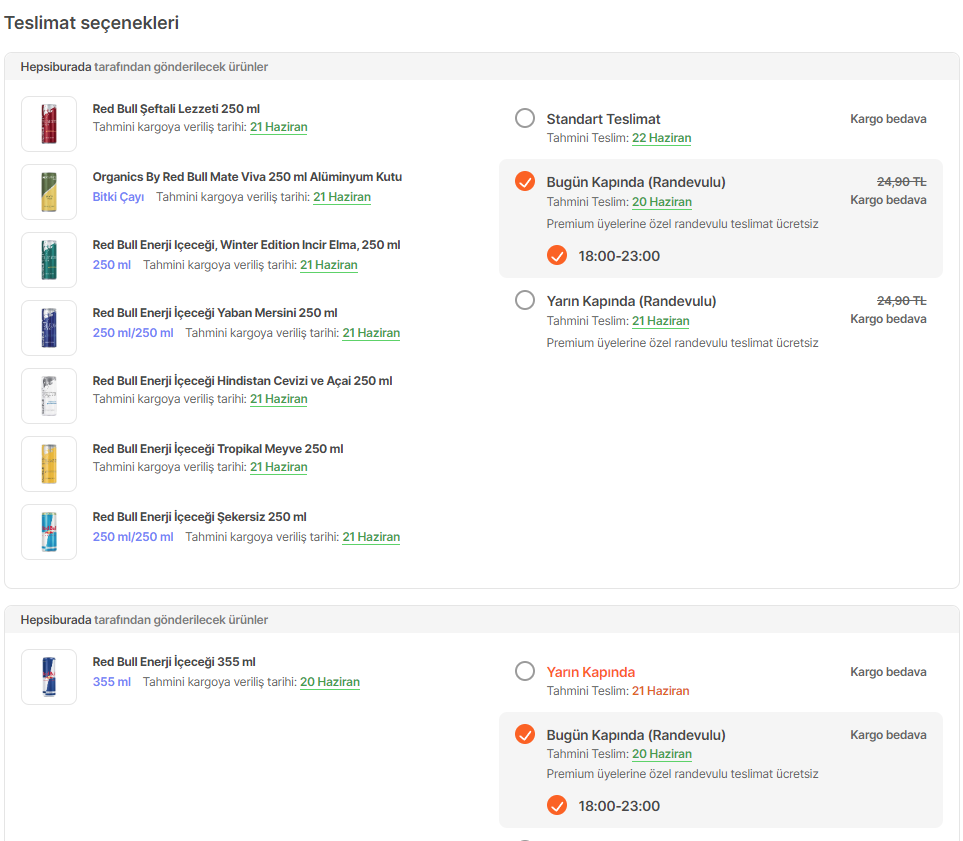
Task: Select second group's Bugün Kapıda (Randevulu) option
Action: [x=525, y=735]
